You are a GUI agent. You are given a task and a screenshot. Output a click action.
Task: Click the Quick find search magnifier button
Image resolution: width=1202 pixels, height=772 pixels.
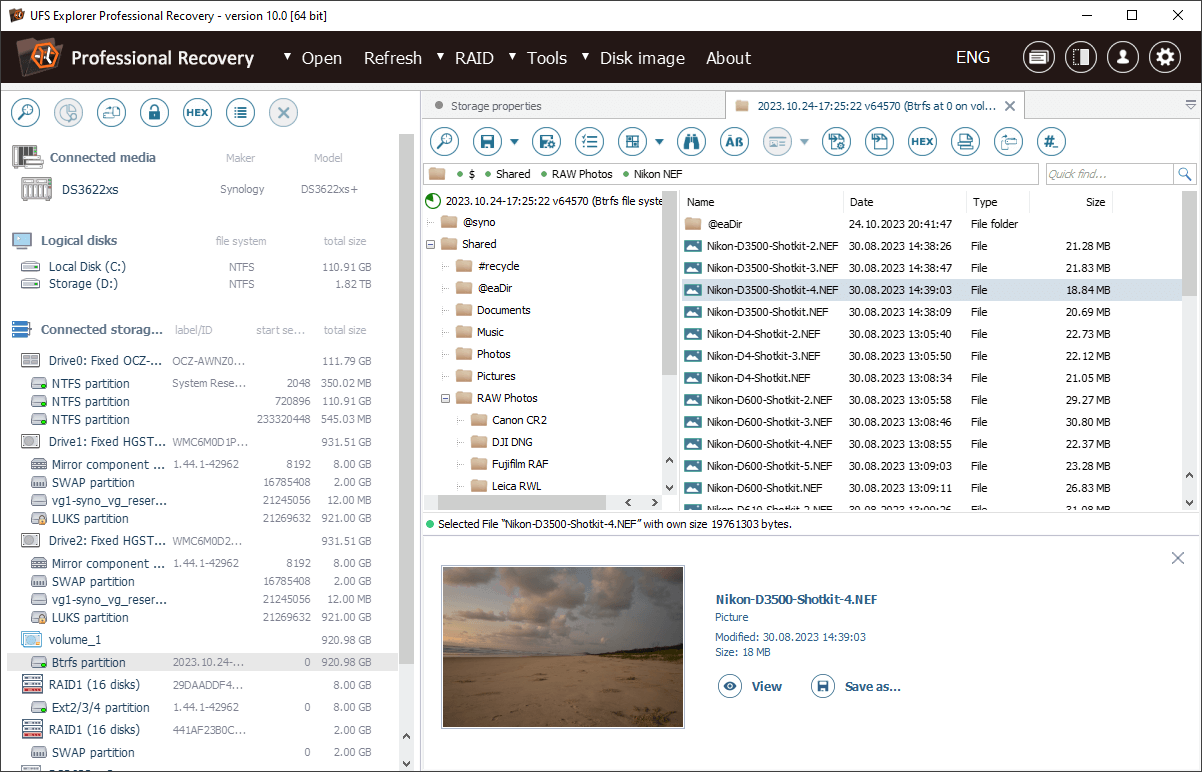[x=1185, y=174]
